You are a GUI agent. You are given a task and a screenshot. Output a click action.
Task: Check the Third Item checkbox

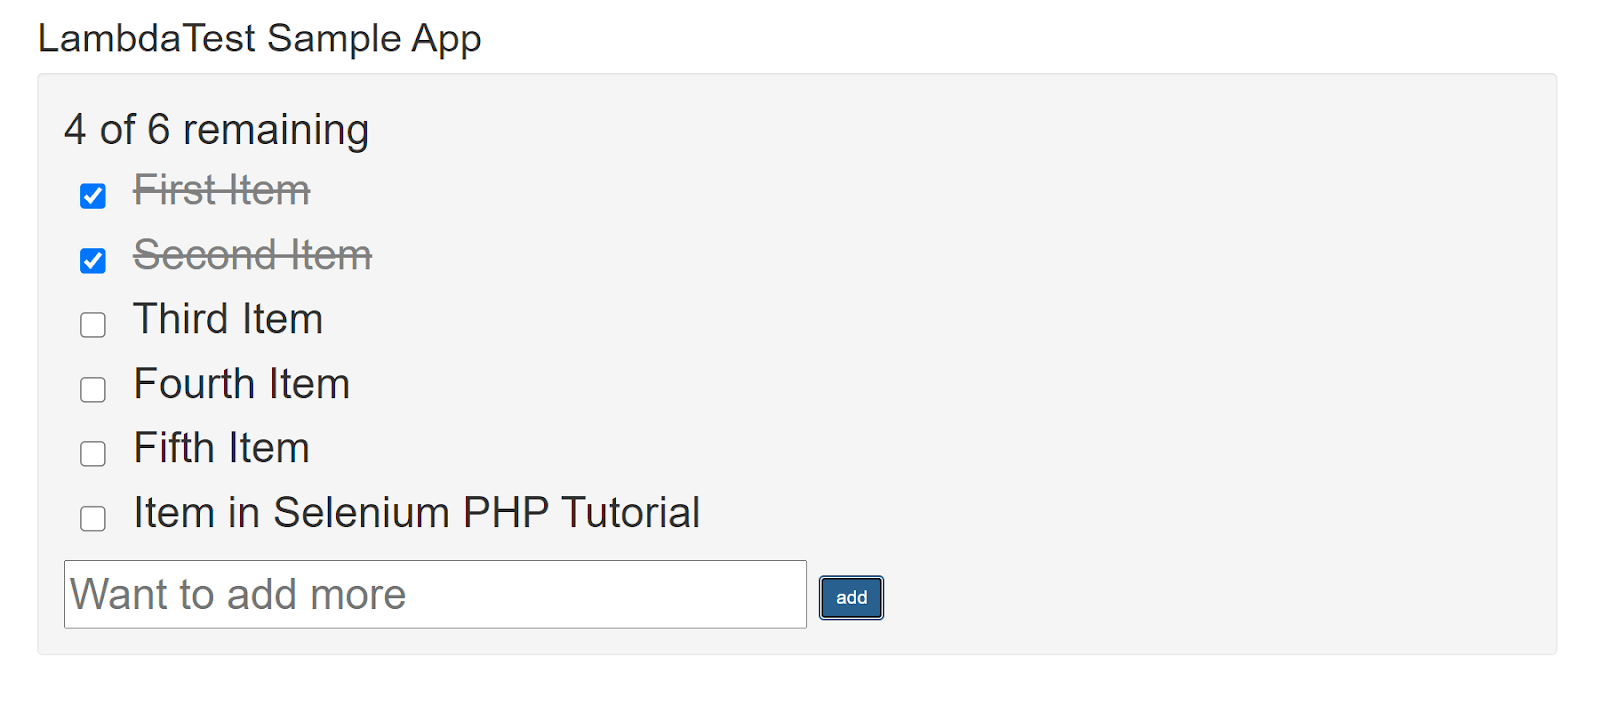coord(92,324)
